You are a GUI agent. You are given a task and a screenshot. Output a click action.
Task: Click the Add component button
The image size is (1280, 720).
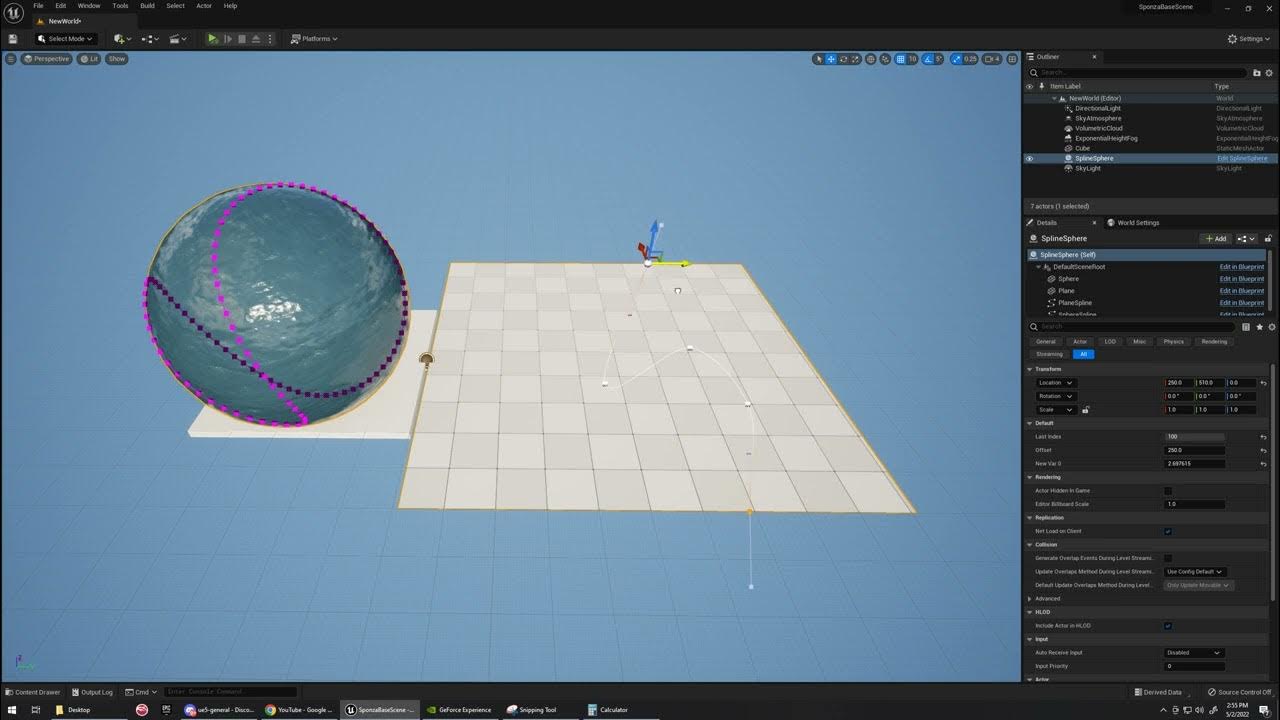[x=1214, y=239]
